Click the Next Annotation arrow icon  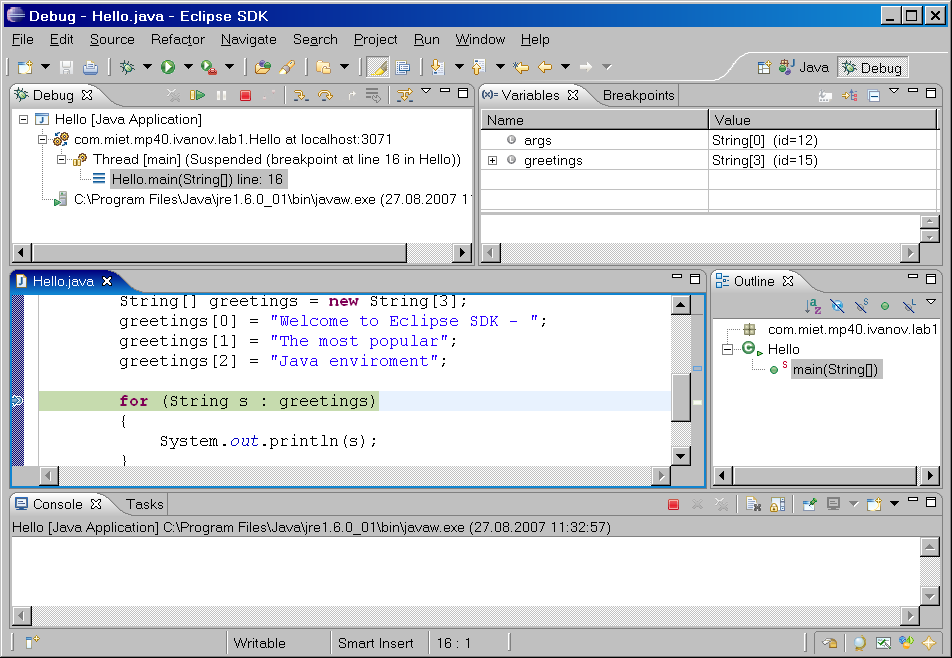click(x=437, y=67)
